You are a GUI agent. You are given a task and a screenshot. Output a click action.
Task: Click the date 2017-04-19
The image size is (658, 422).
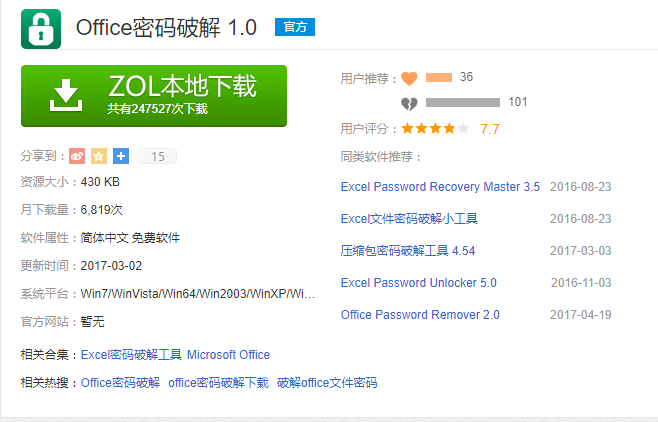581,315
